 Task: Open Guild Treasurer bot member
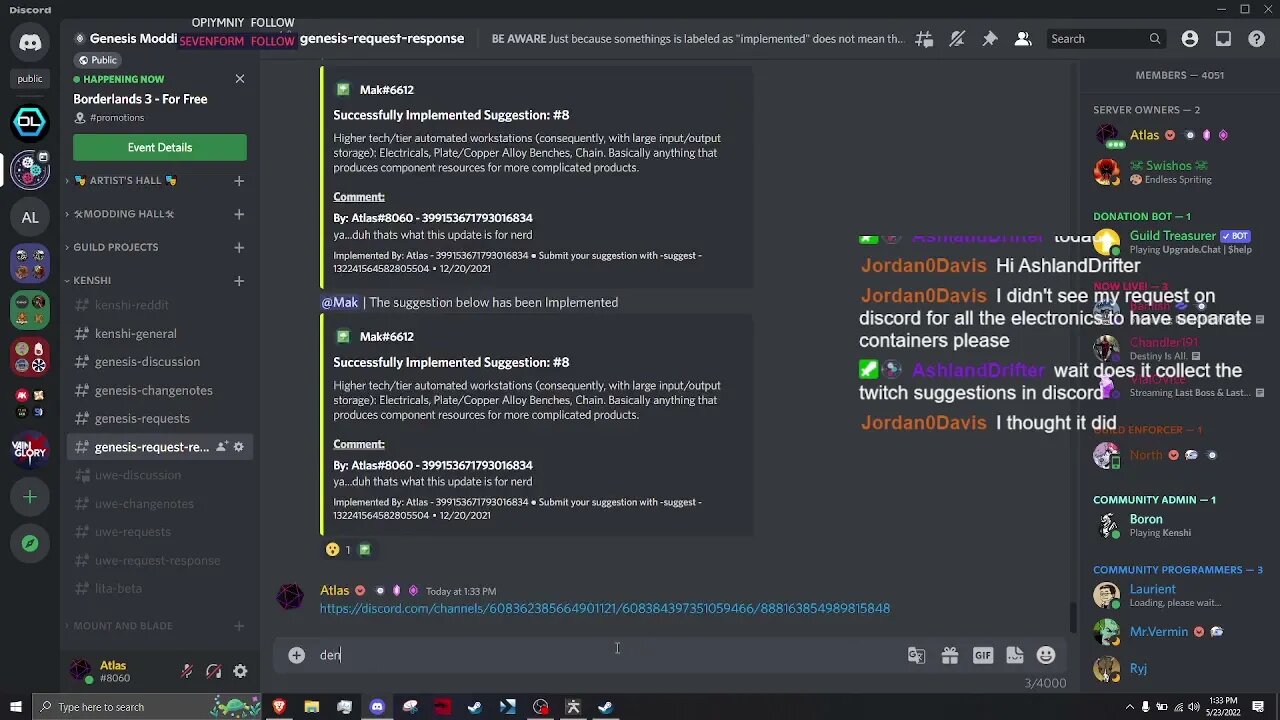point(1180,242)
